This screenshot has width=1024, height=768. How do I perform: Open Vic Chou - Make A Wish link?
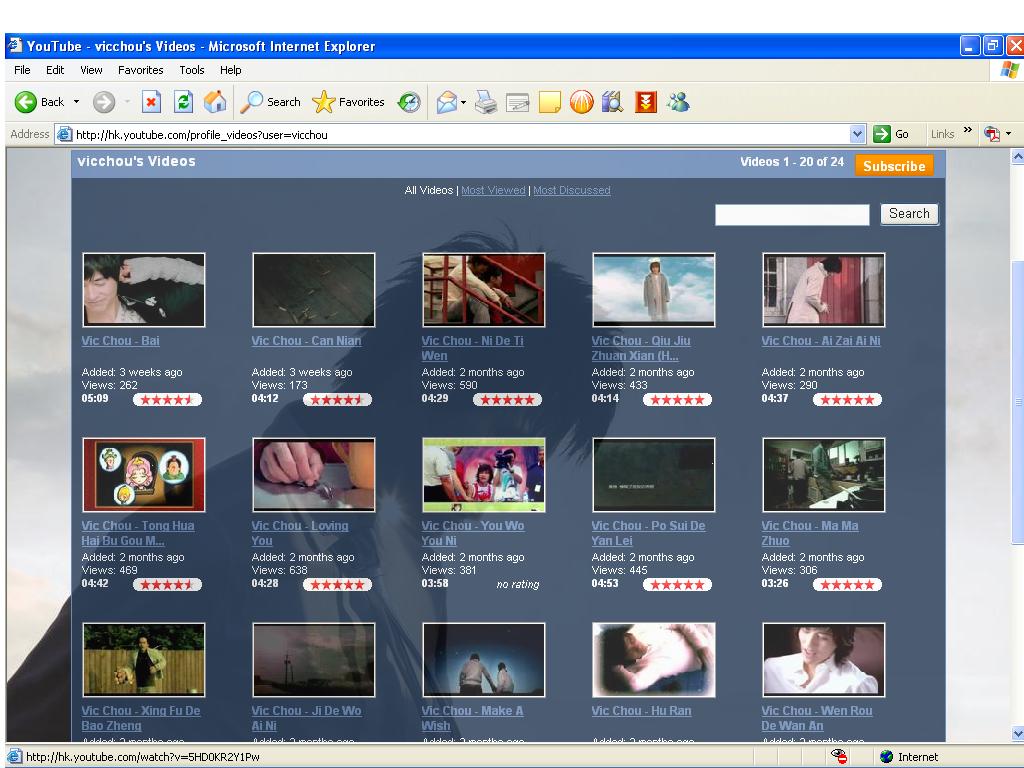472,718
